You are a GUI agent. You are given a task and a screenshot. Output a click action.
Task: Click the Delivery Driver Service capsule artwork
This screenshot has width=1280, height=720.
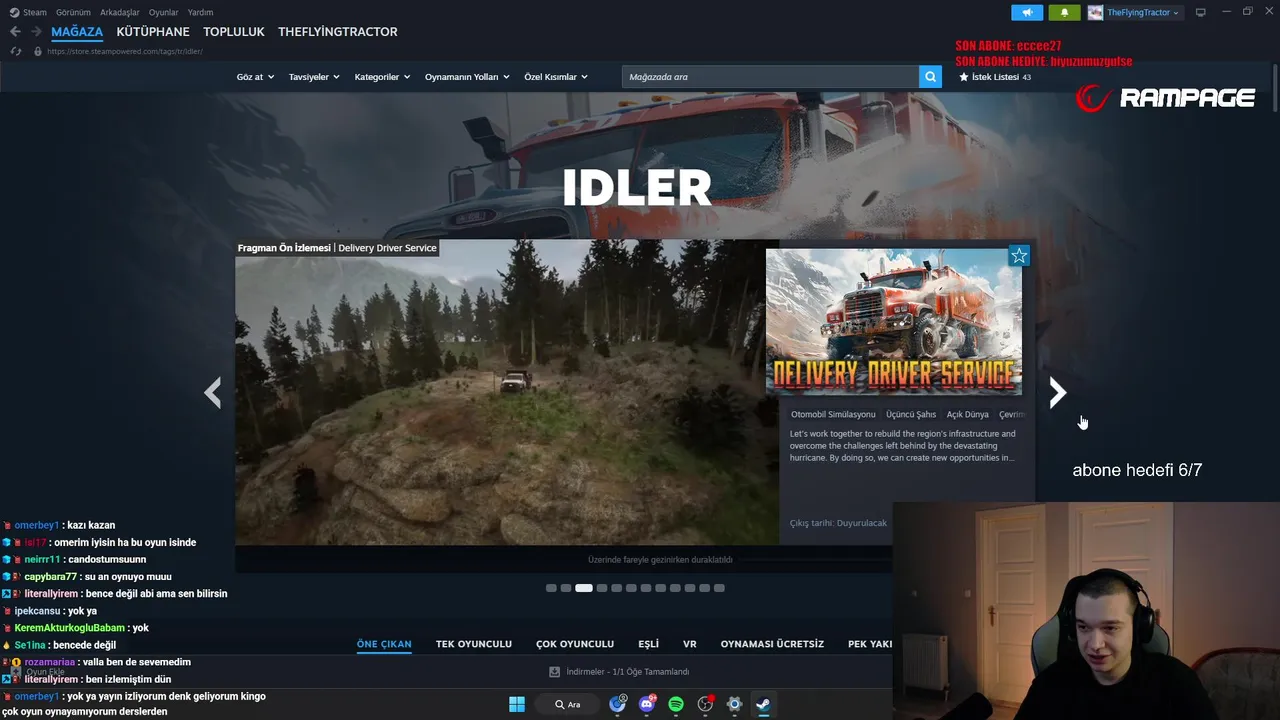tap(894, 322)
